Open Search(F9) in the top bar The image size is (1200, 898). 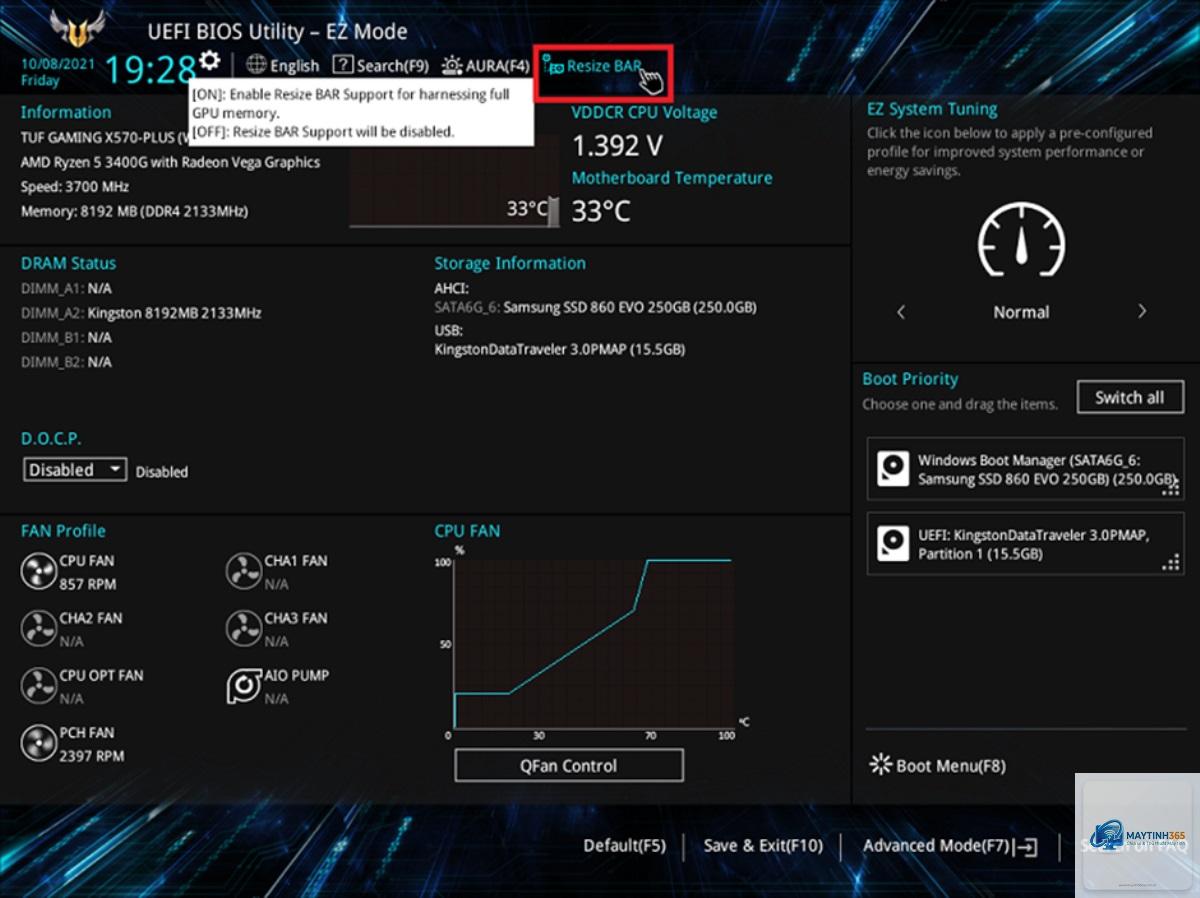click(381, 66)
